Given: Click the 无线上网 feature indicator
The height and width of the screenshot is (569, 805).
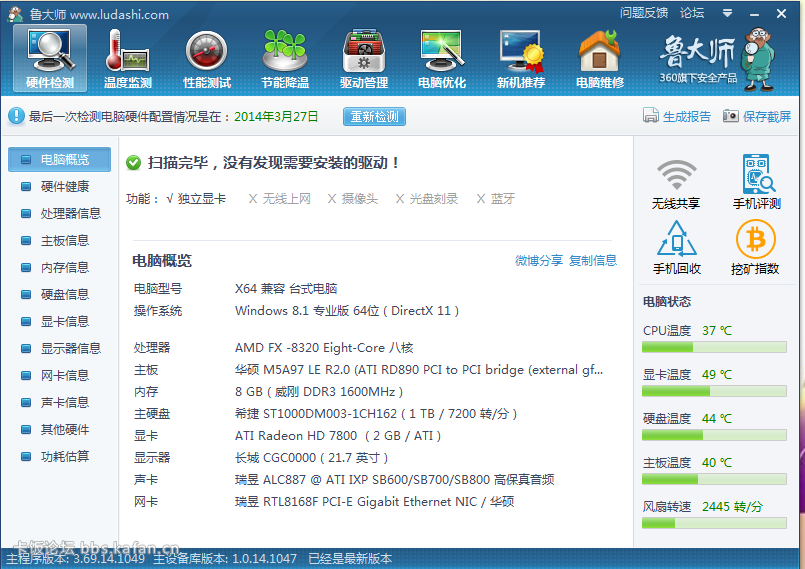Looking at the screenshot, I should 280,199.
